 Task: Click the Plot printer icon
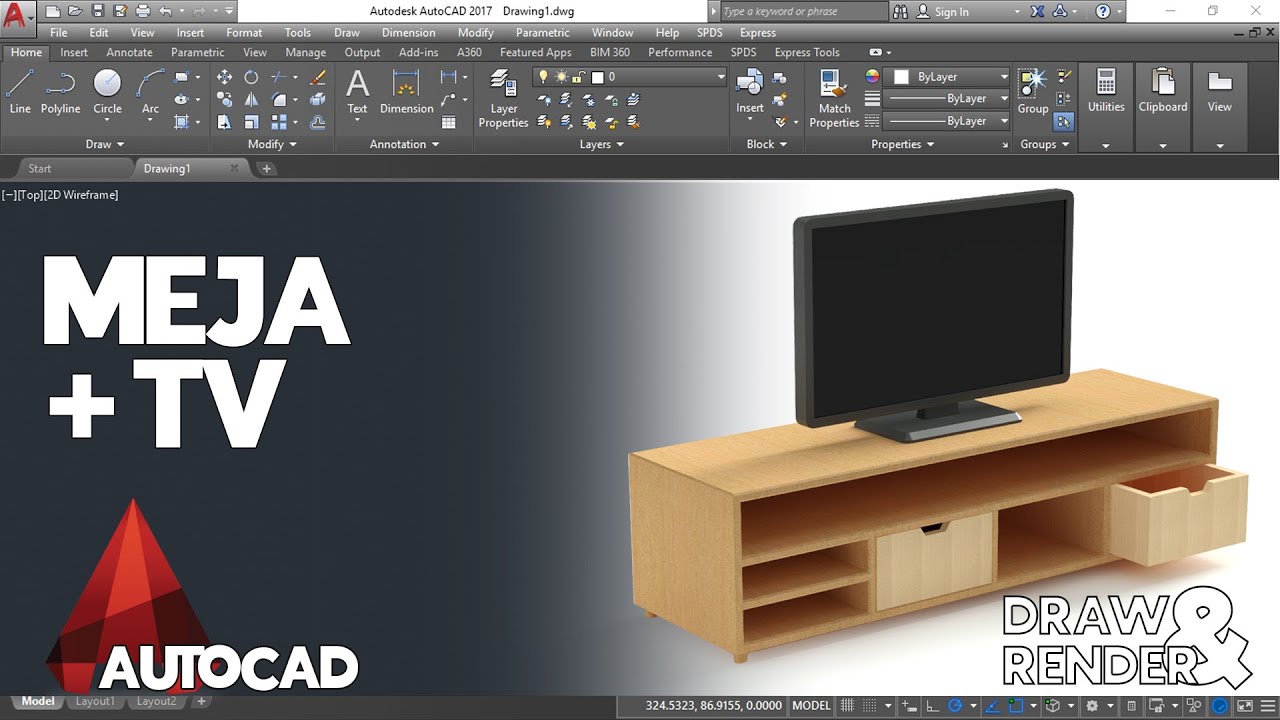(142, 11)
